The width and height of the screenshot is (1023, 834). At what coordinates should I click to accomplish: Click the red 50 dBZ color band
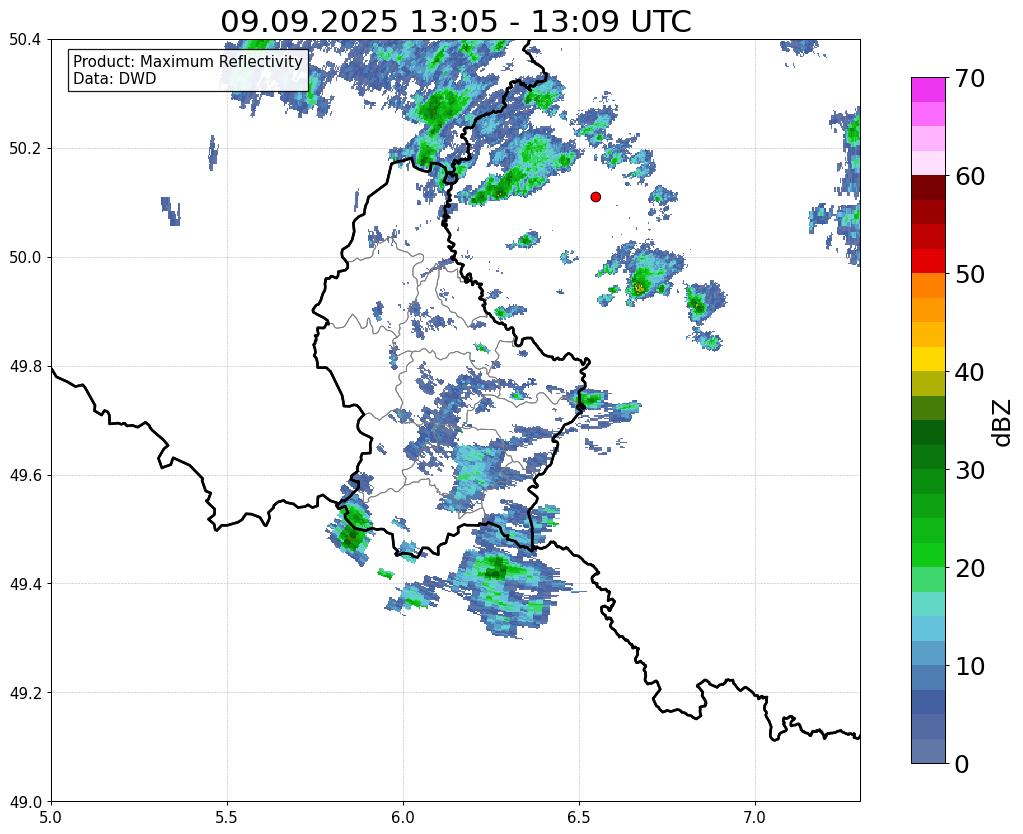(x=928, y=261)
